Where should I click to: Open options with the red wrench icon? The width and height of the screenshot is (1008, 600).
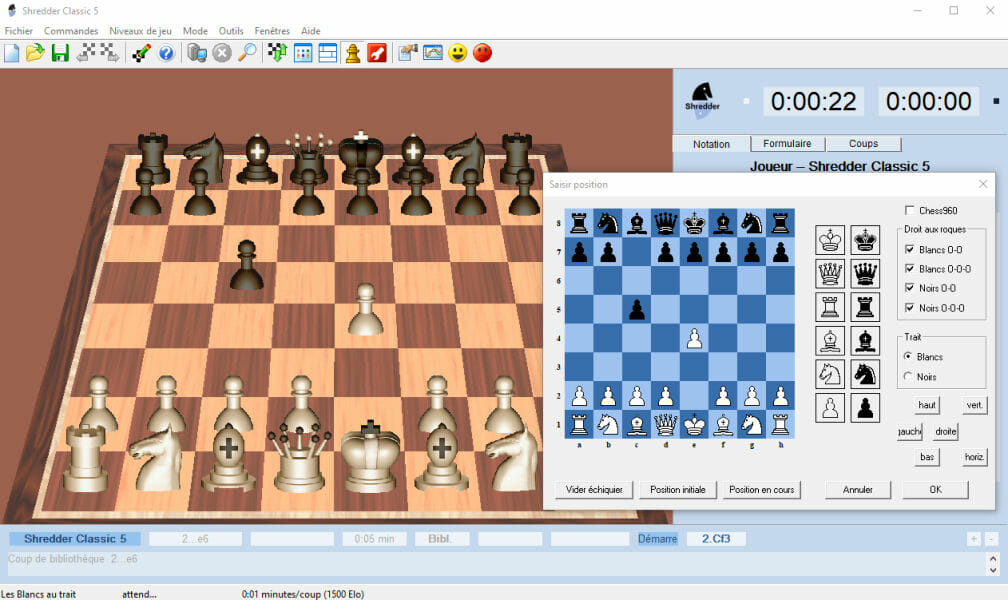(x=377, y=53)
